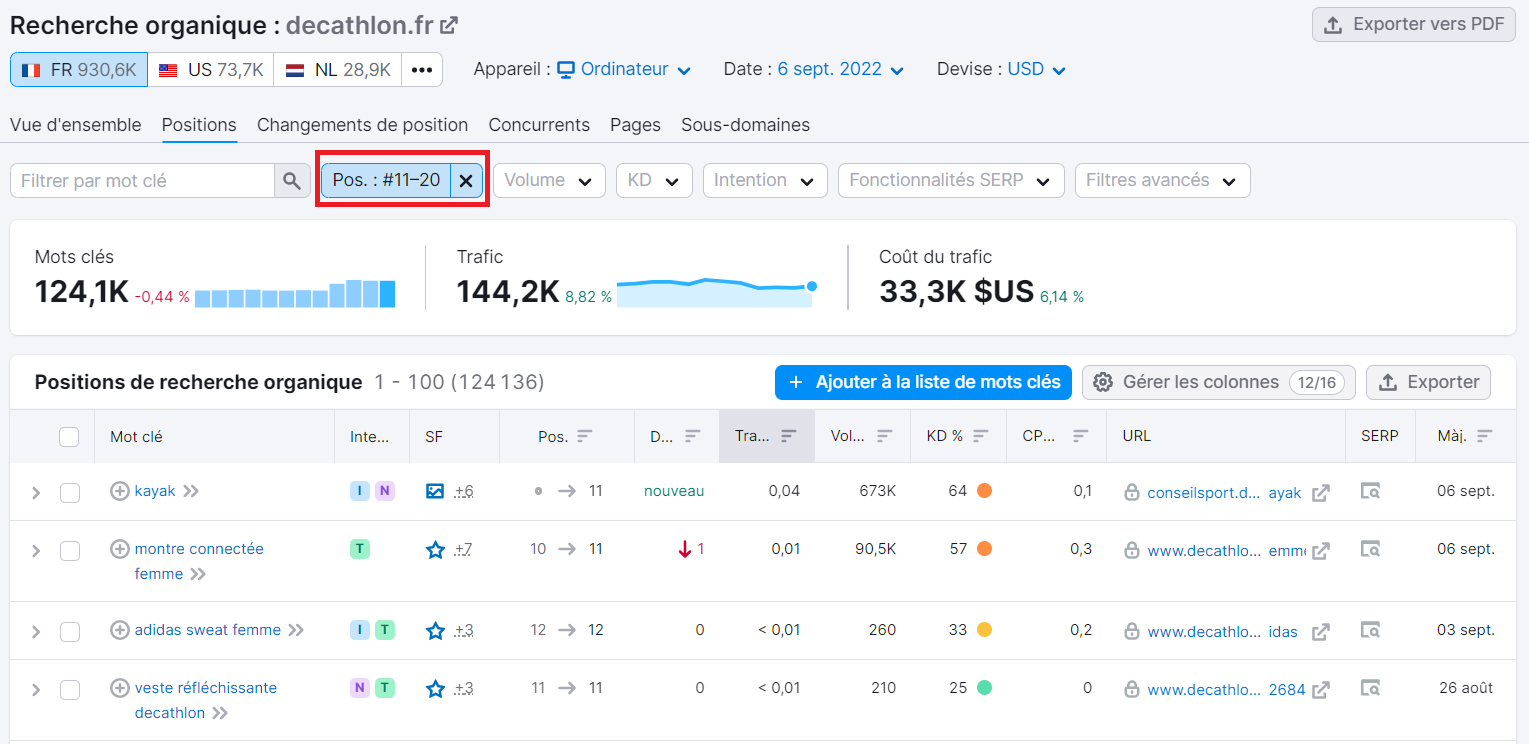This screenshot has width=1529, height=744.
Task: View SERP snapshot for veste réfléchissante decathlon
Action: [x=1371, y=688]
